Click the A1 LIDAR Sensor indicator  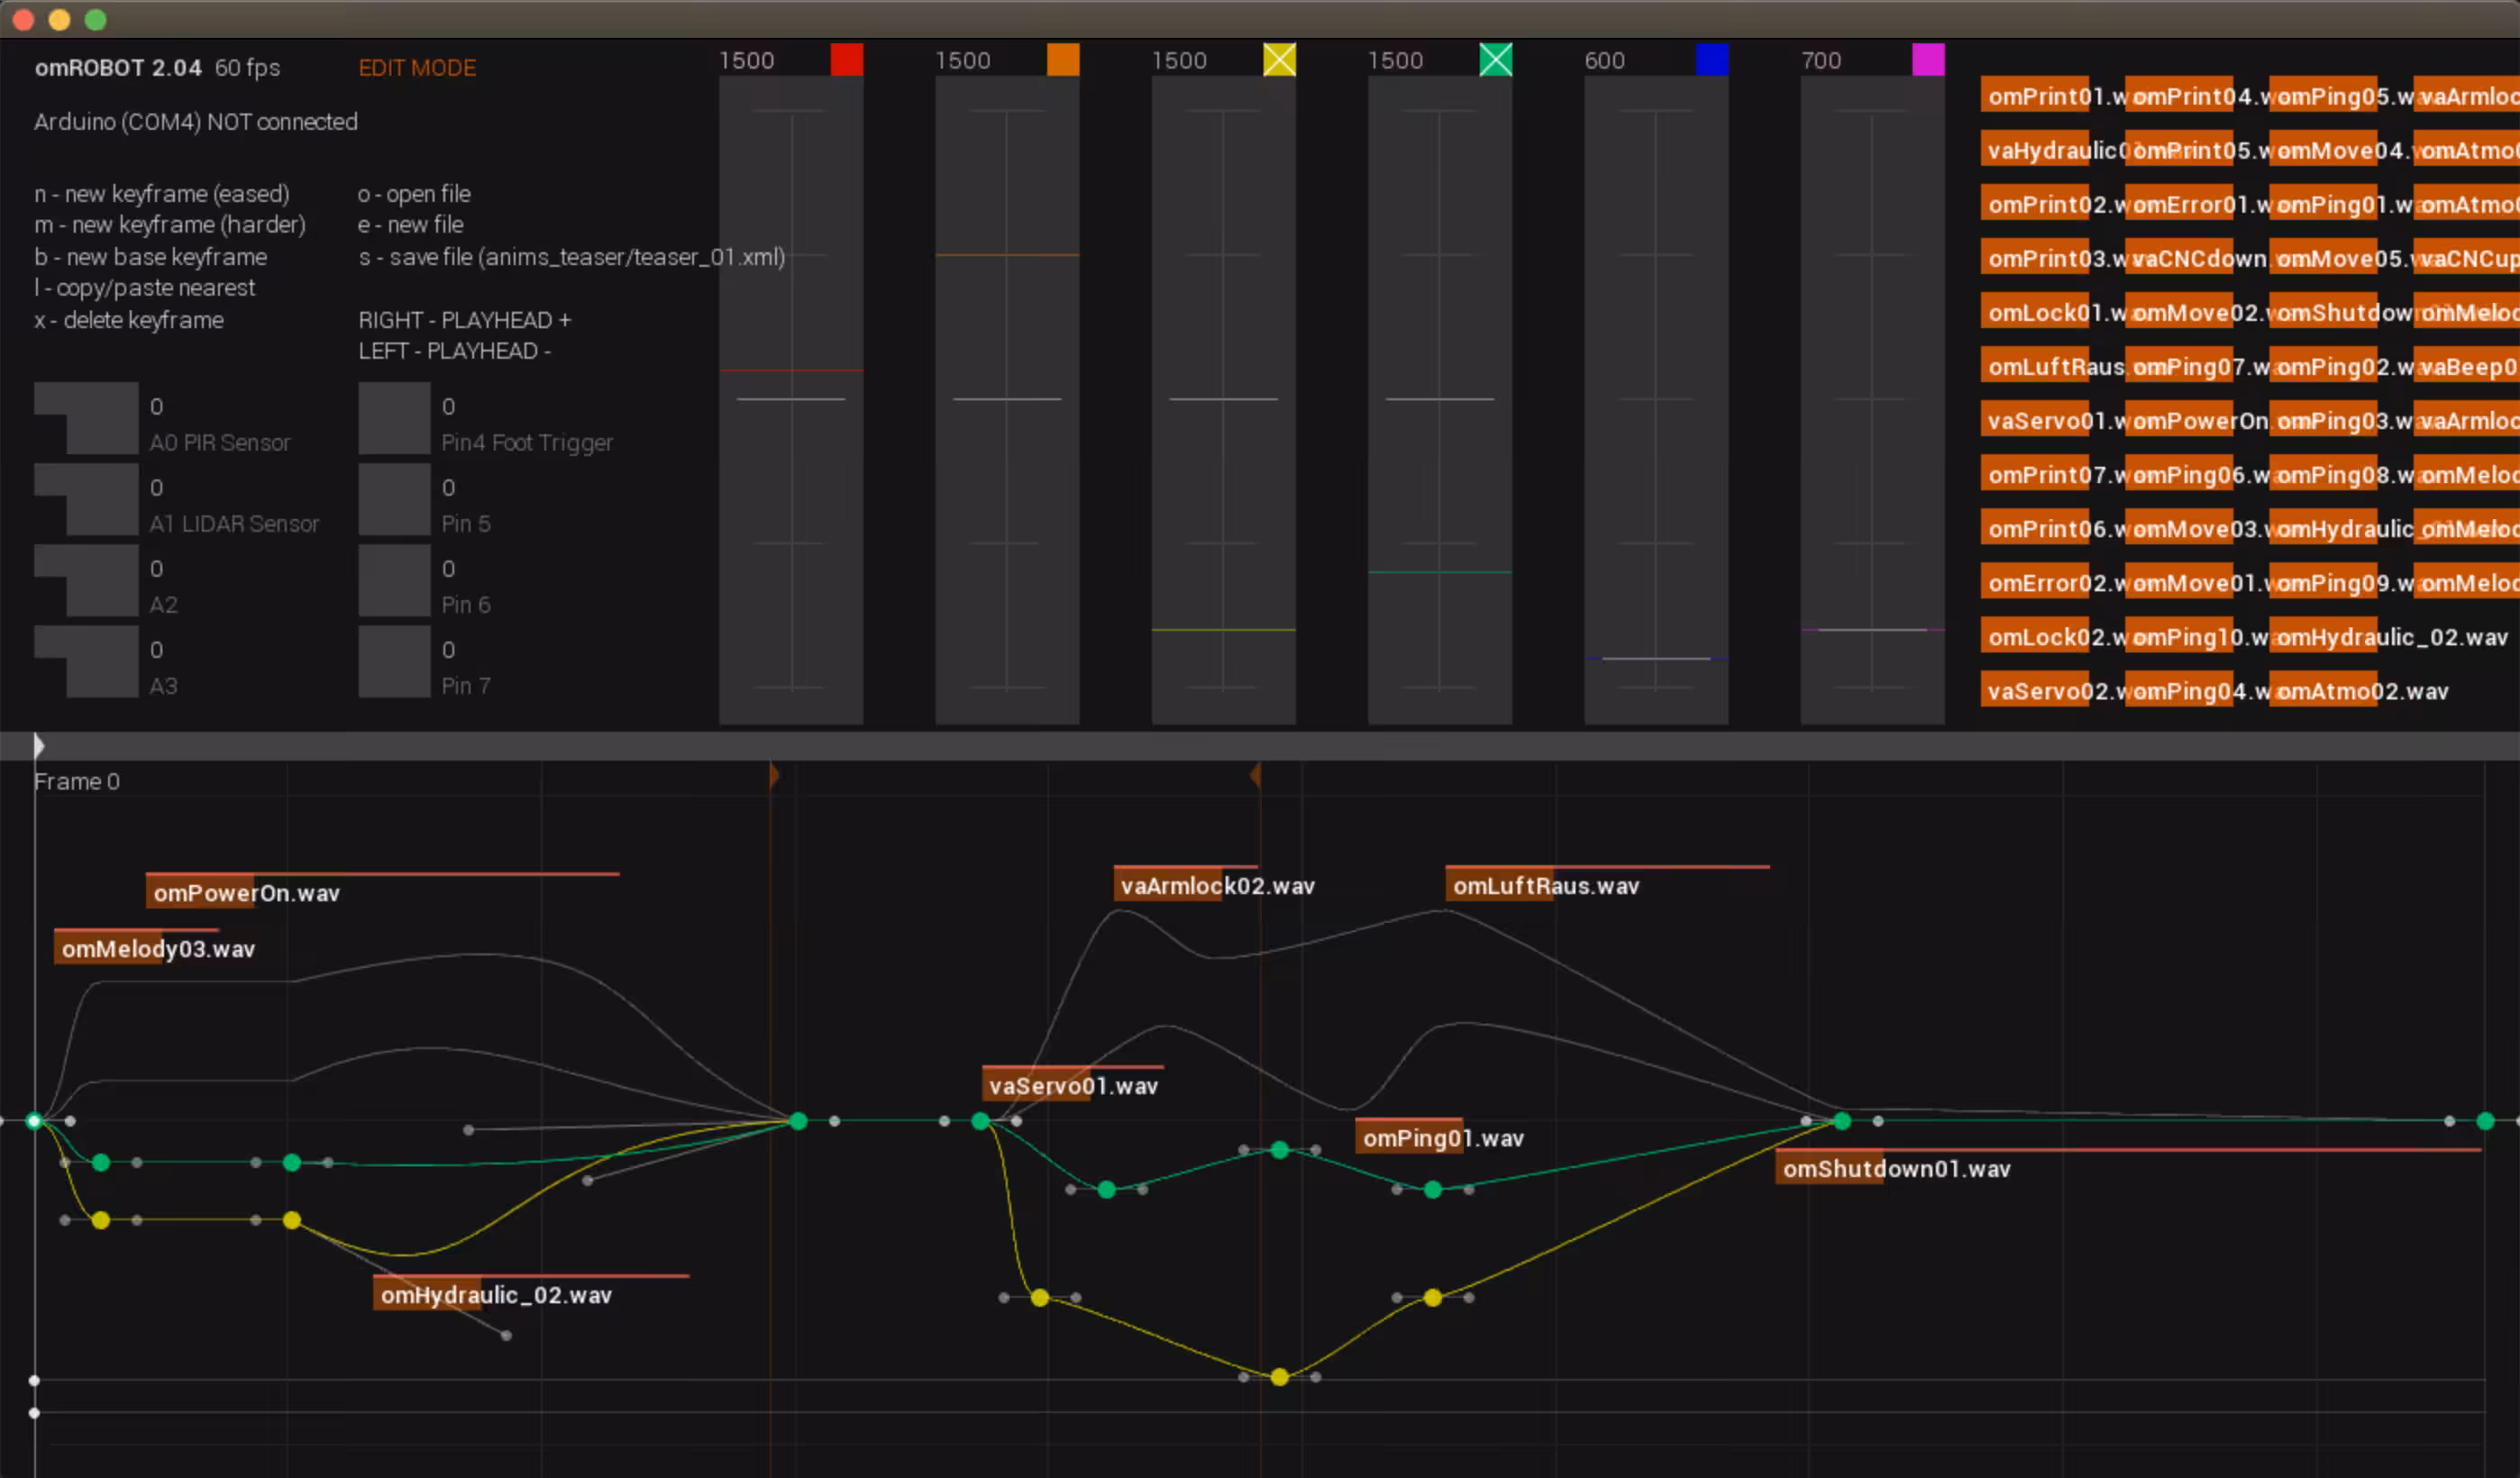point(87,499)
